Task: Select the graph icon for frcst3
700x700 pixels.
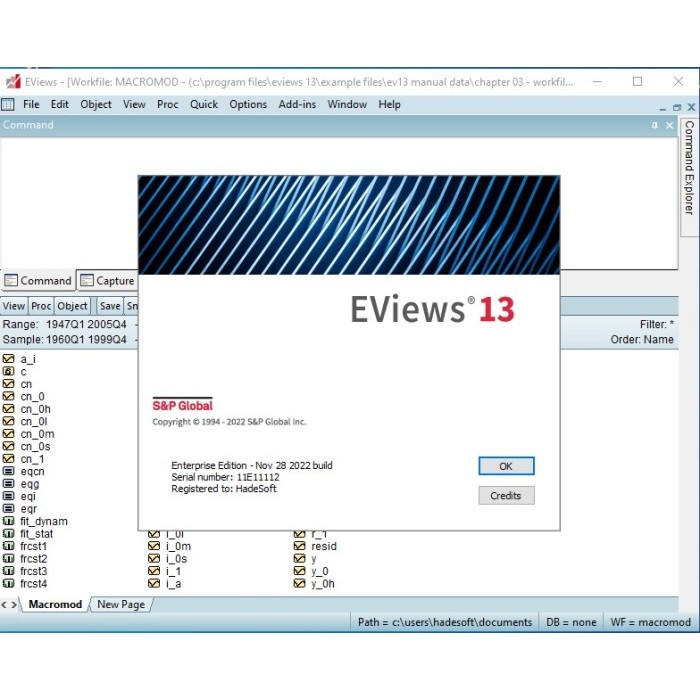Action: tap(8, 571)
